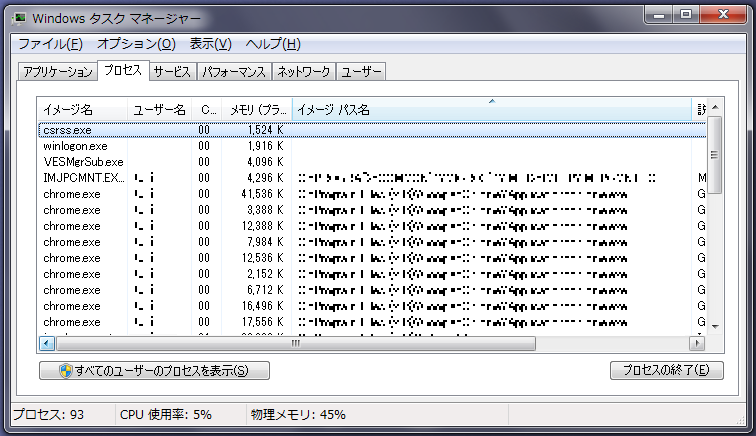Open the 表示(V) menu
This screenshot has width=756, height=436.
pyautogui.click(x=210, y=44)
